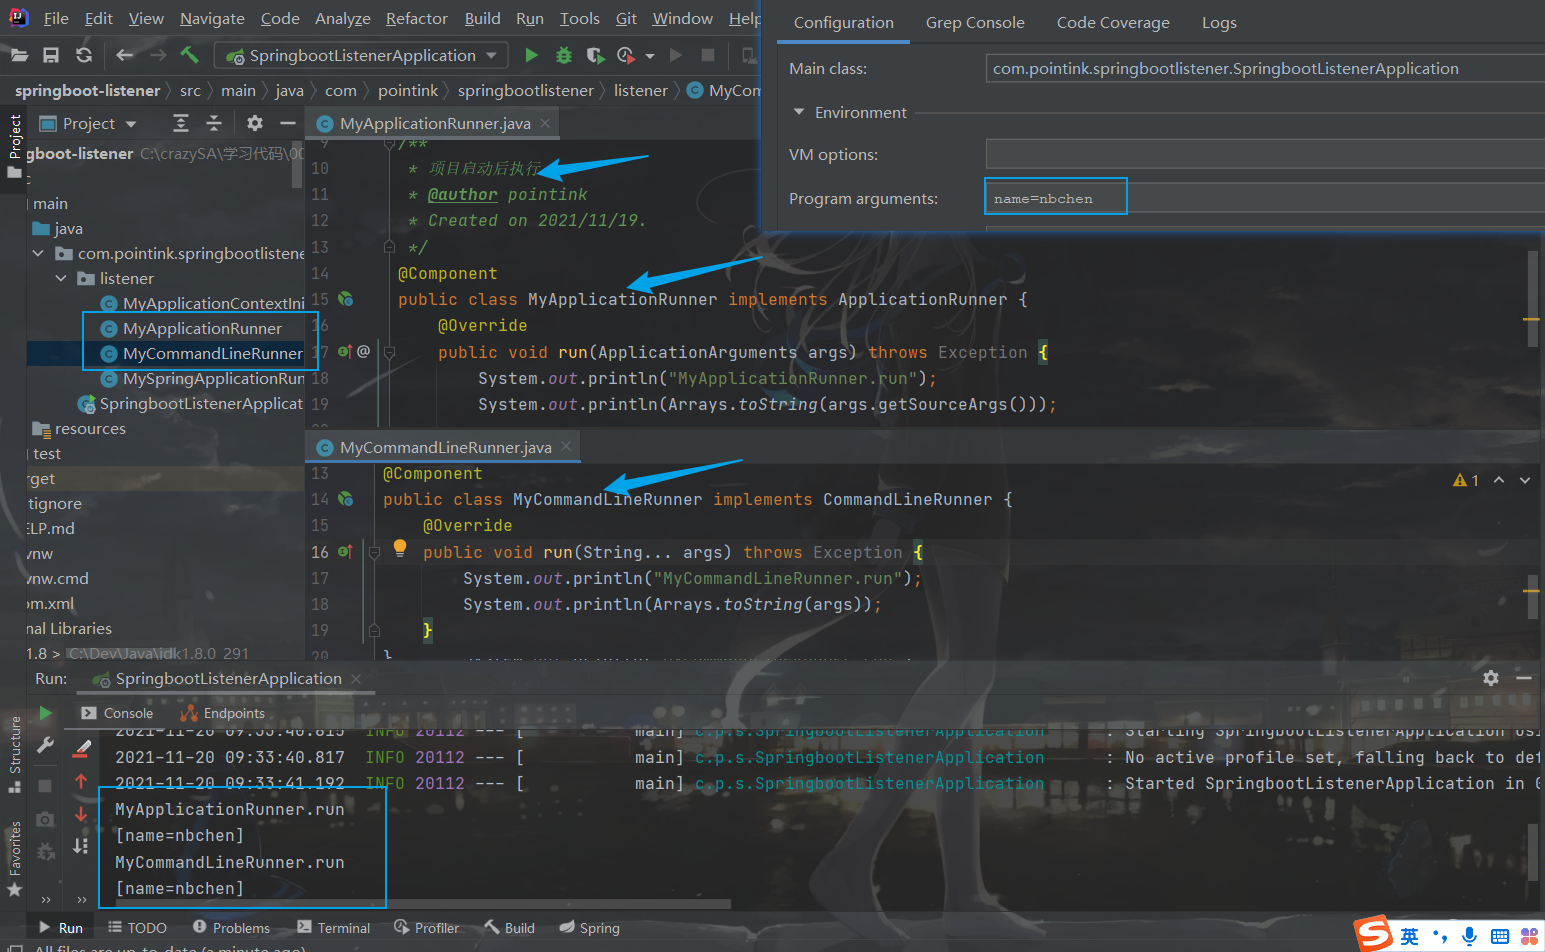
Task: Open the Terminal tool window
Action: [x=333, y=928]
